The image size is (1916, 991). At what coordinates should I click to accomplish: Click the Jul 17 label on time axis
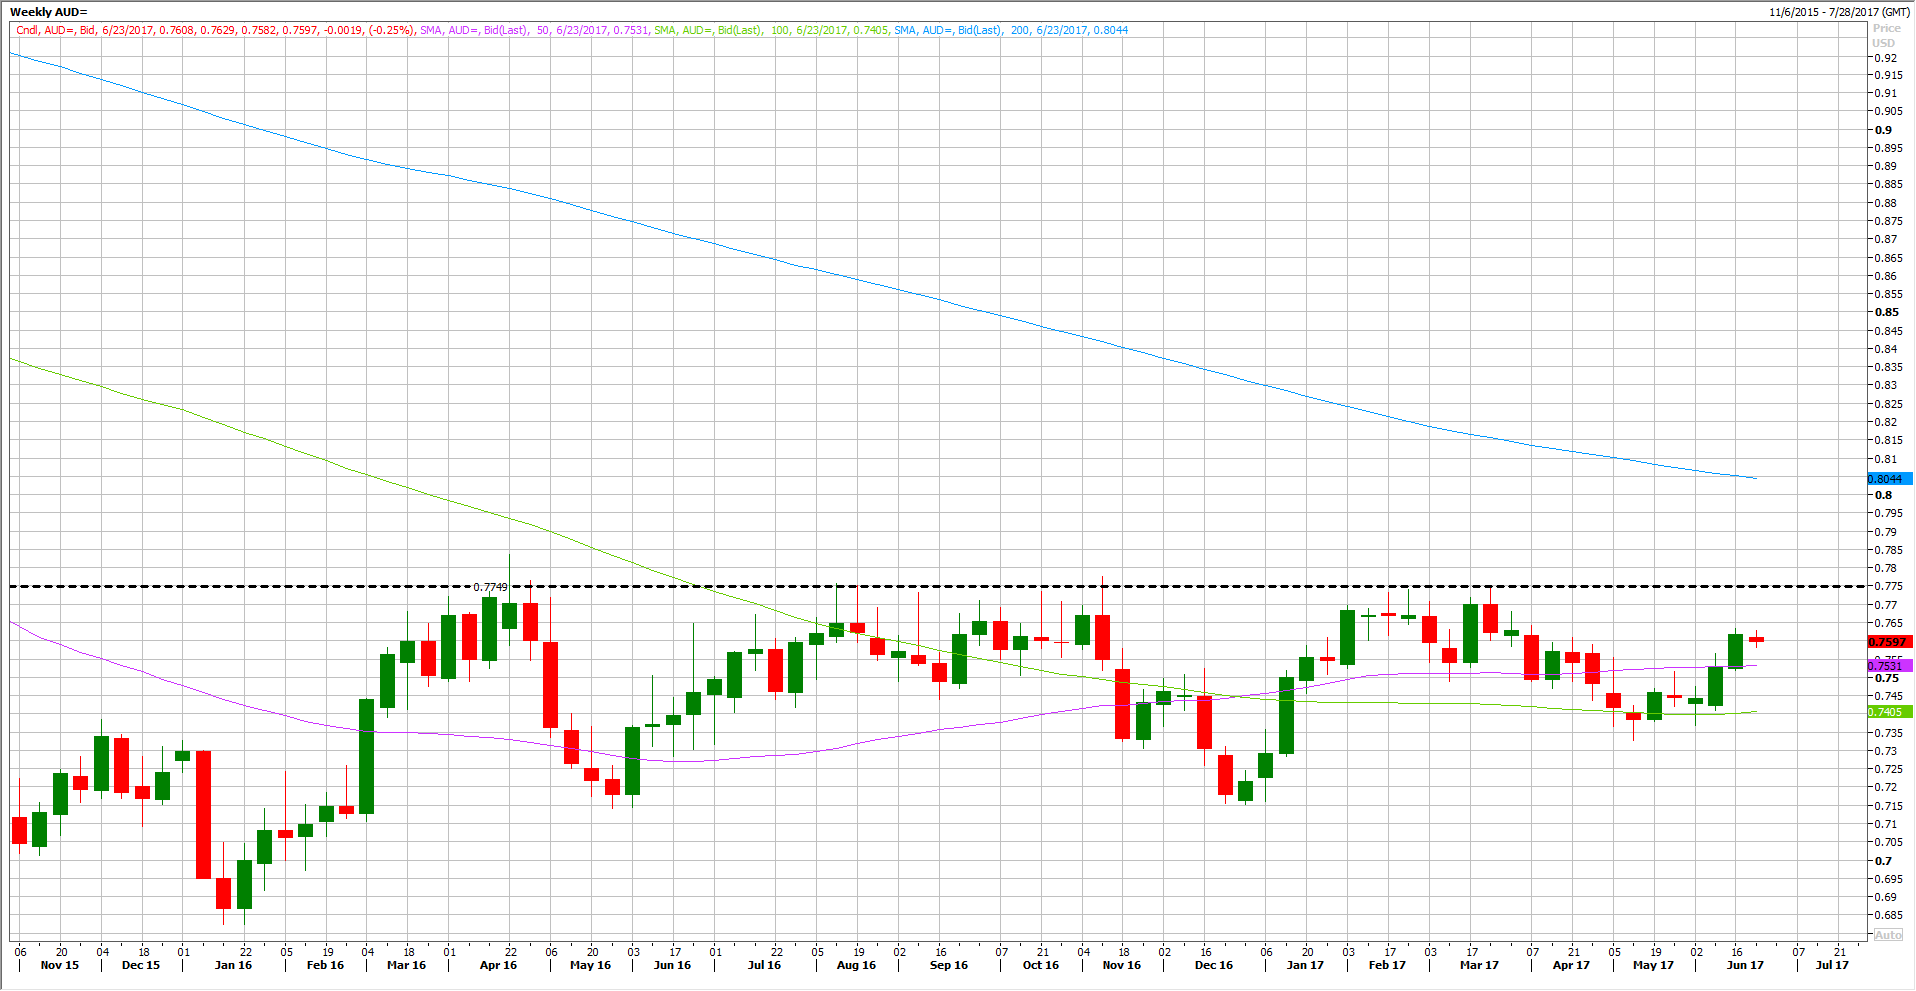(1832, 965)
